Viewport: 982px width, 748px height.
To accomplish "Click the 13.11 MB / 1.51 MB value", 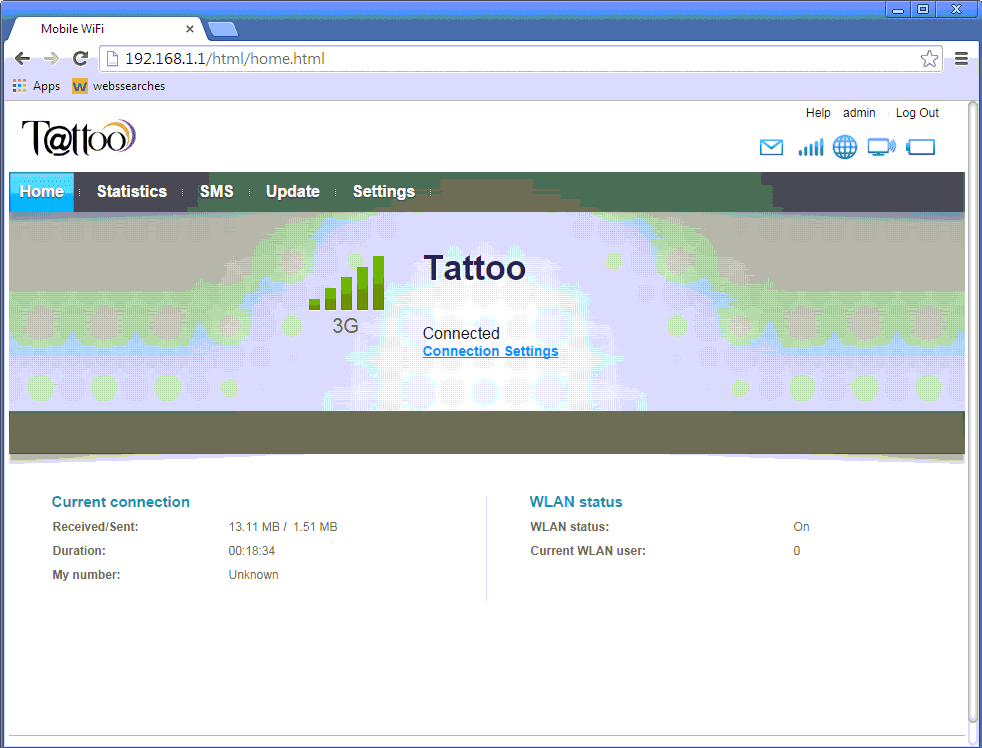I will tap(282, 527).
